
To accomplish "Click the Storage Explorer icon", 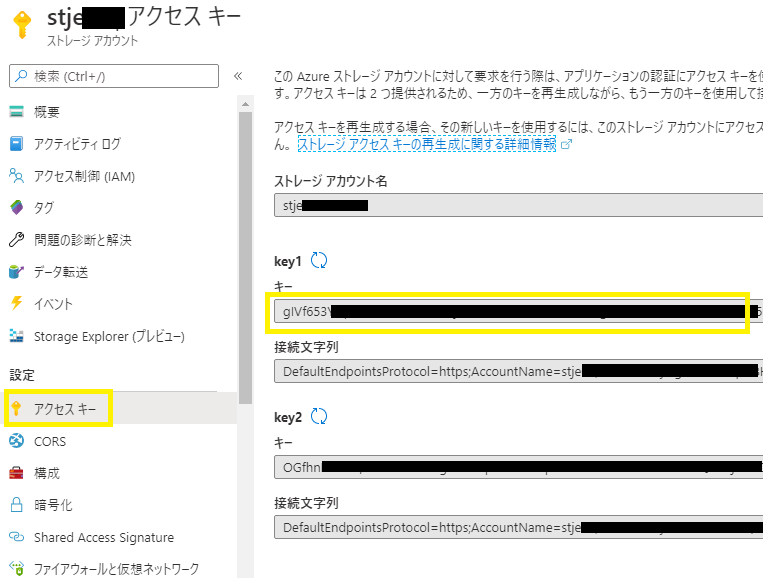I will point(17,336).
